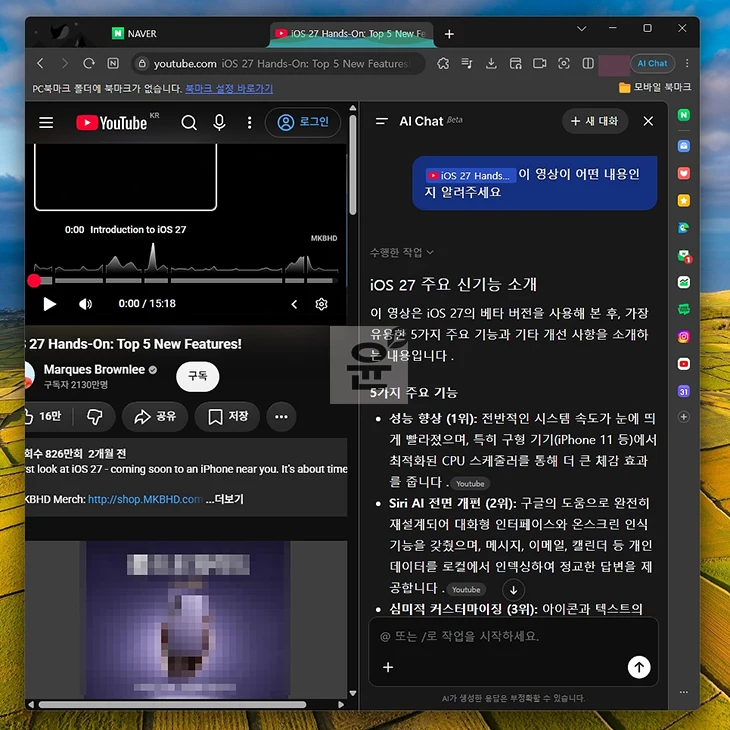Open YouTube icon in sidebar

tap(683, 364)
